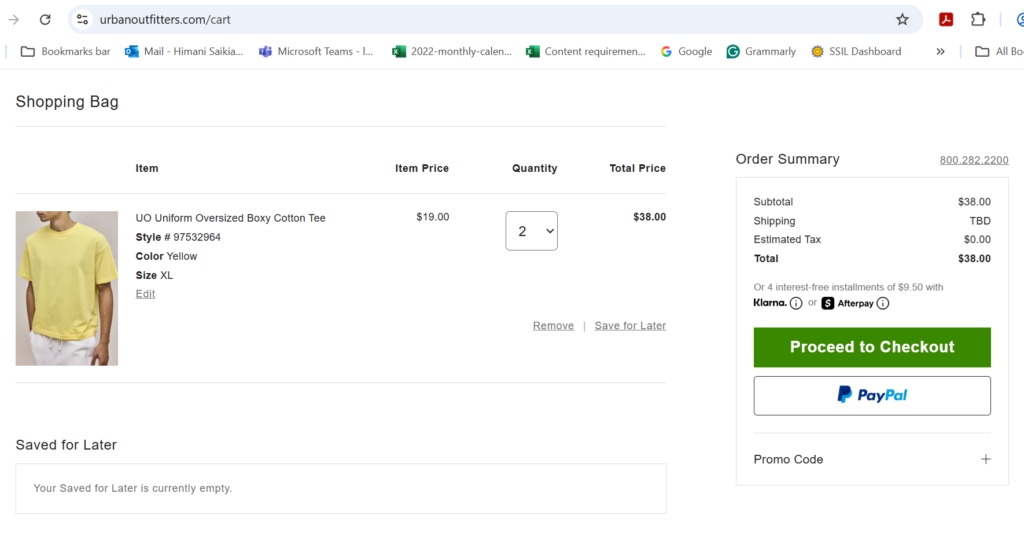Click Save for Later link
The height and width of the screenshot is (552, 1024).
pyautogui.click(x=630, y=326)
